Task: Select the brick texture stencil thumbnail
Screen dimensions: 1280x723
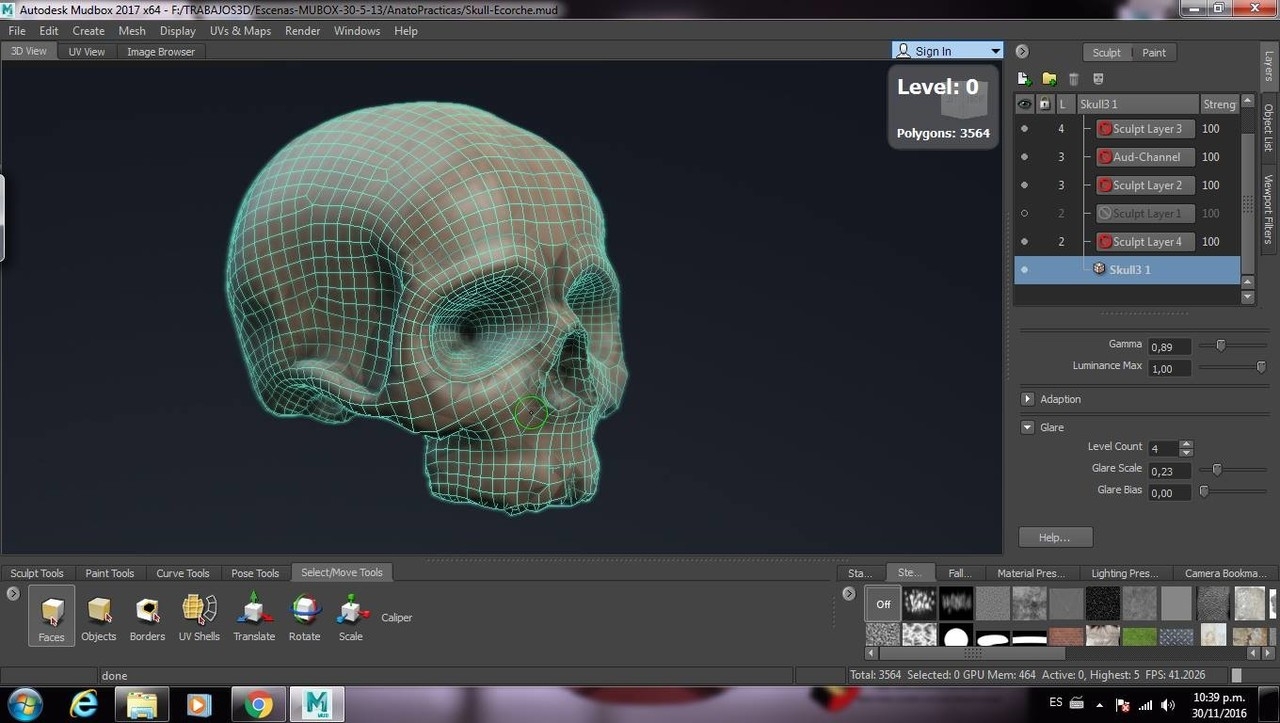Action: tap(1067, 635)
